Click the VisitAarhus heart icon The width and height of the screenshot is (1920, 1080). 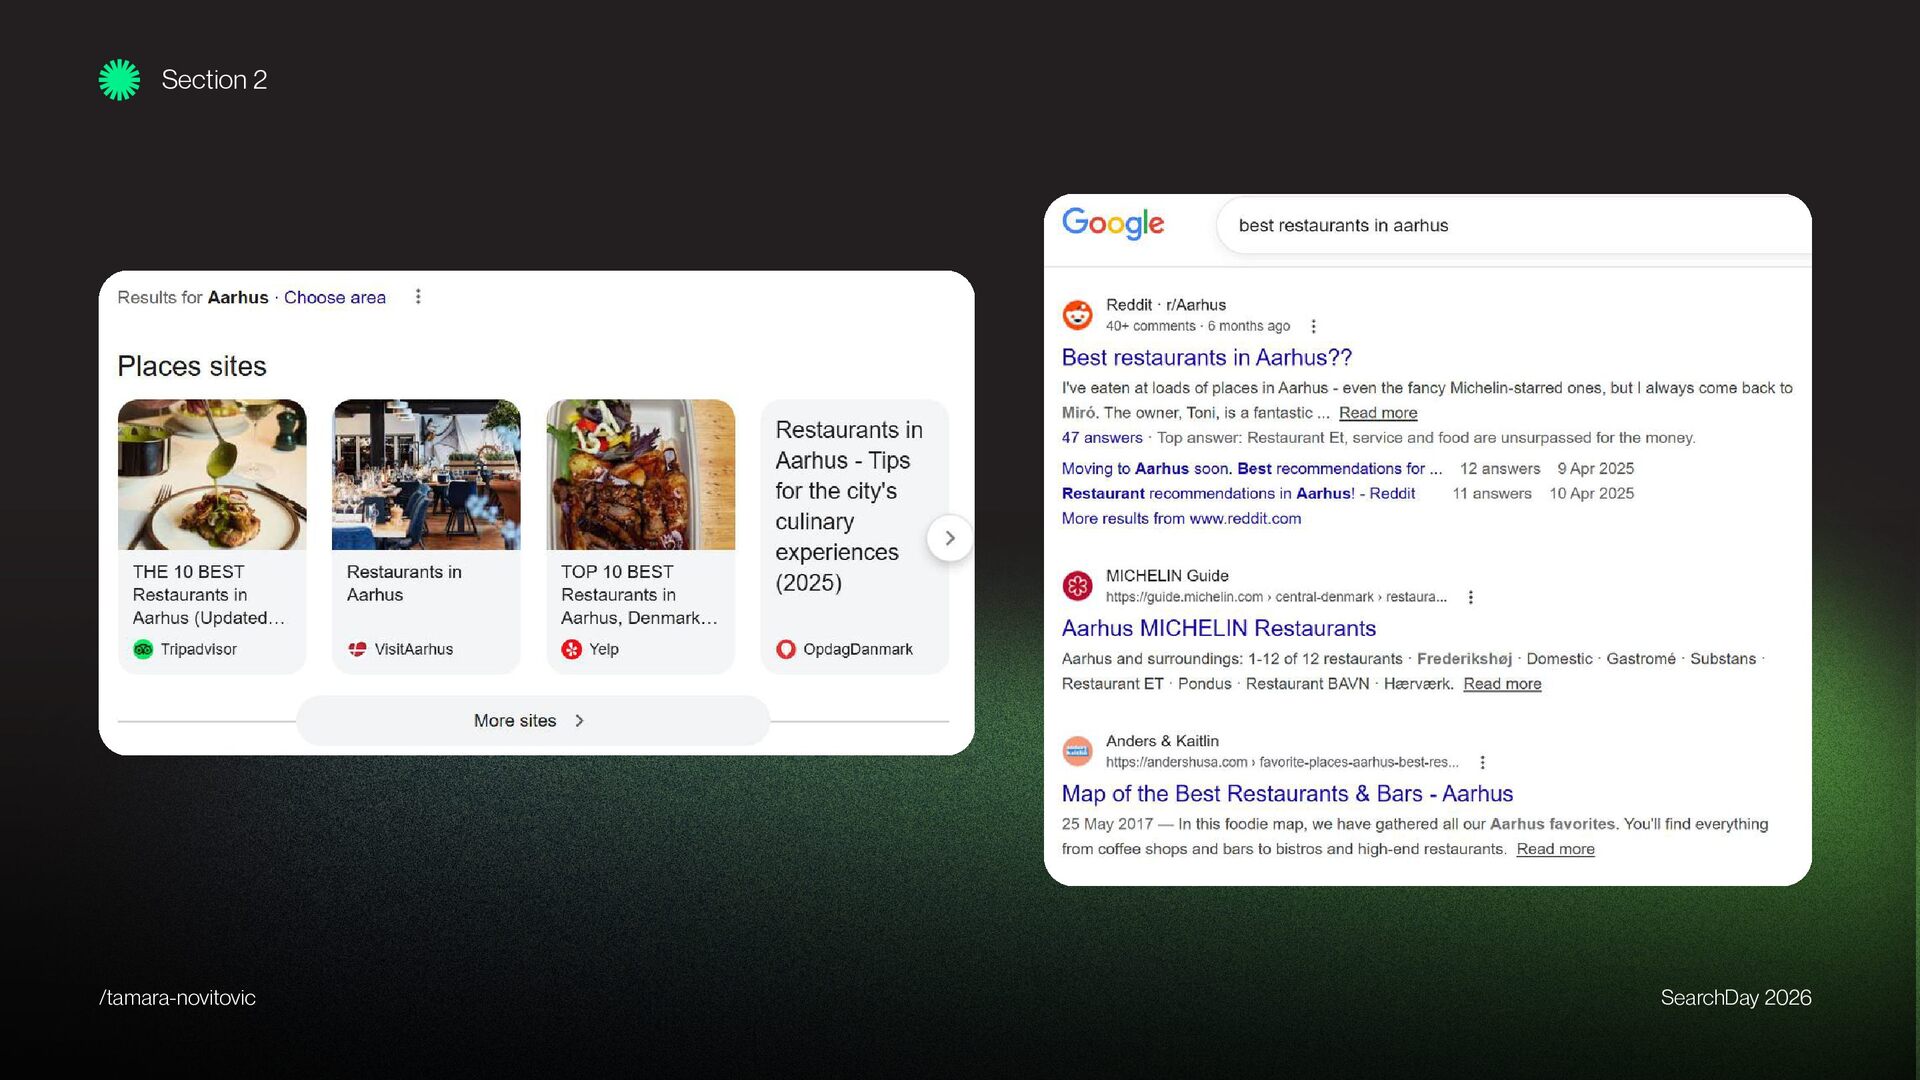(x=357, y=649)
